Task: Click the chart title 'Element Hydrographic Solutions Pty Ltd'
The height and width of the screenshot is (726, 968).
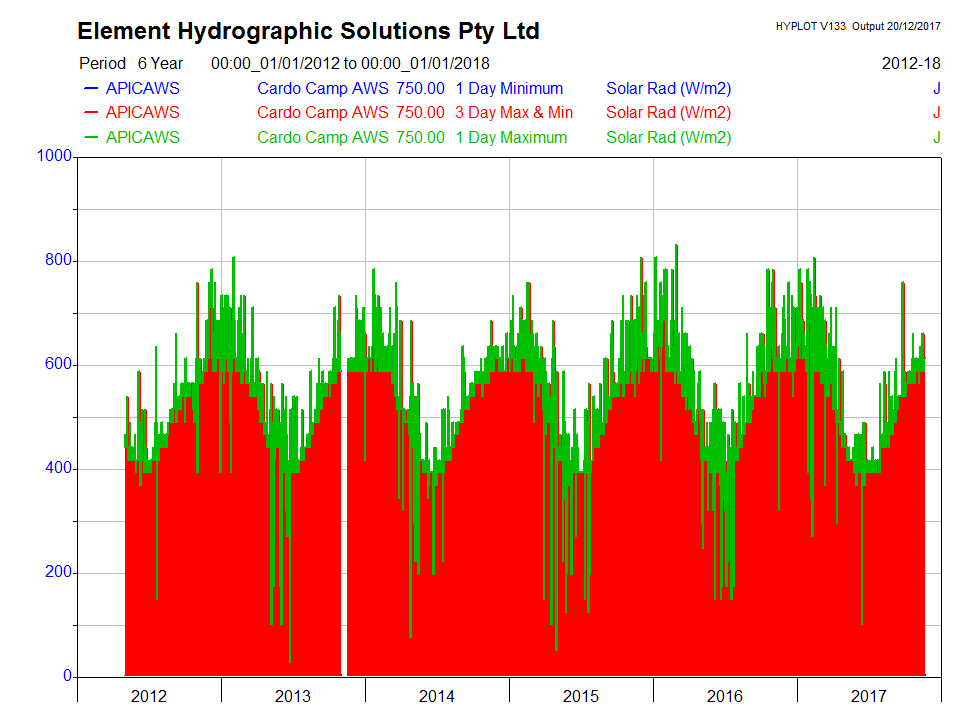Action: point(308,31)
